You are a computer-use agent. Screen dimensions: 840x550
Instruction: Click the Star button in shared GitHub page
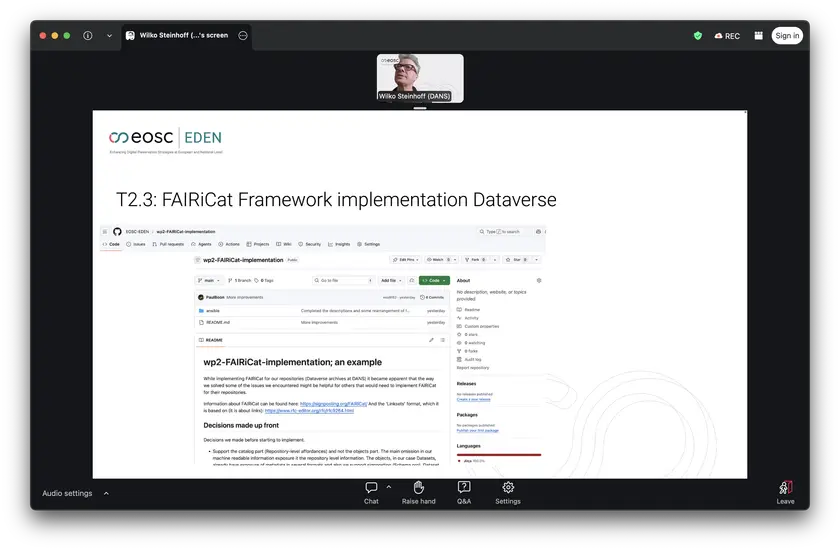click(x=516, y=260)
